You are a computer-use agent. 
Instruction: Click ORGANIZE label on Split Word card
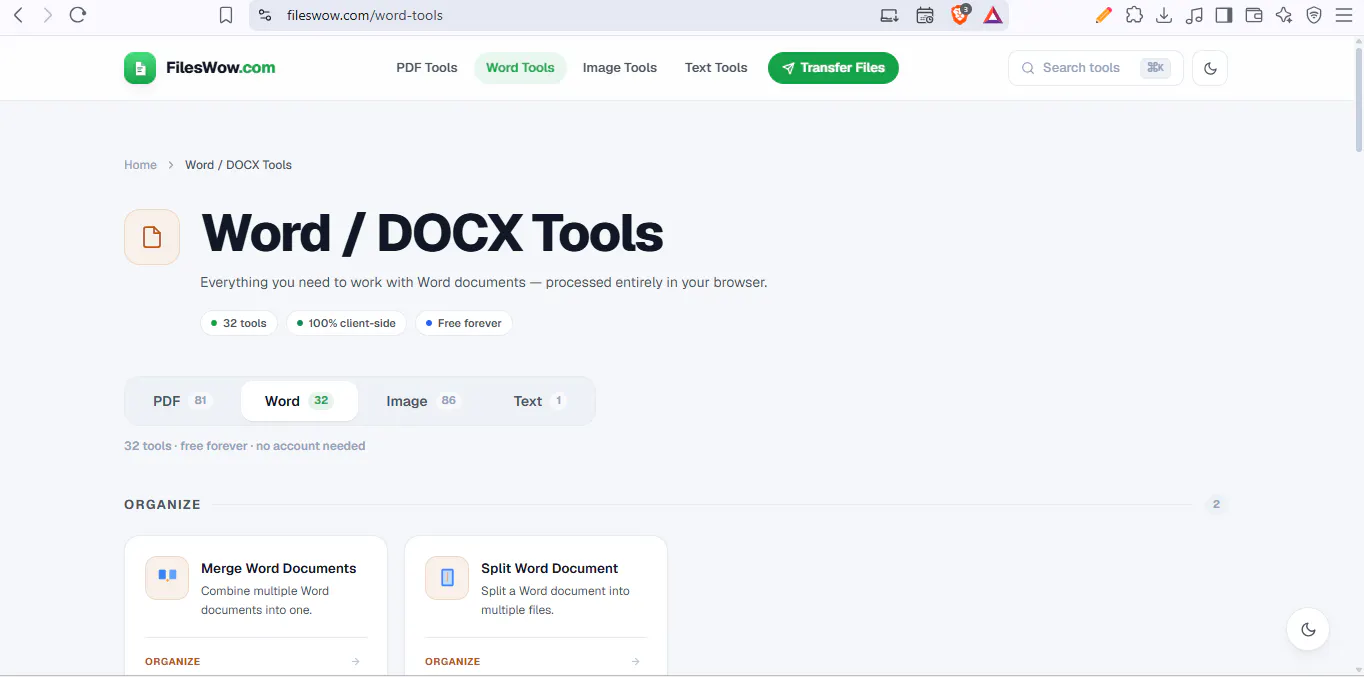pos(453,661)
